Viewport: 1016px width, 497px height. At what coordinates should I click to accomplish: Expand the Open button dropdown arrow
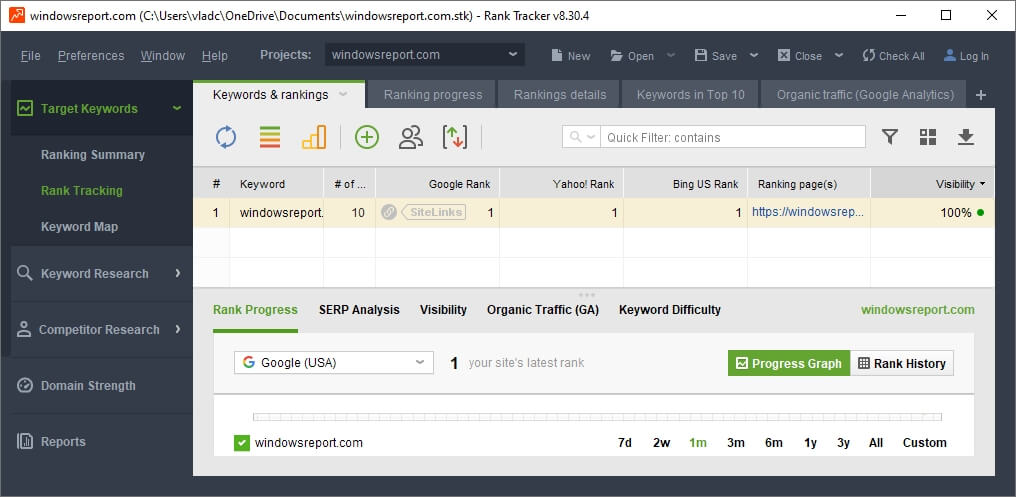click(x=671, y=56)
